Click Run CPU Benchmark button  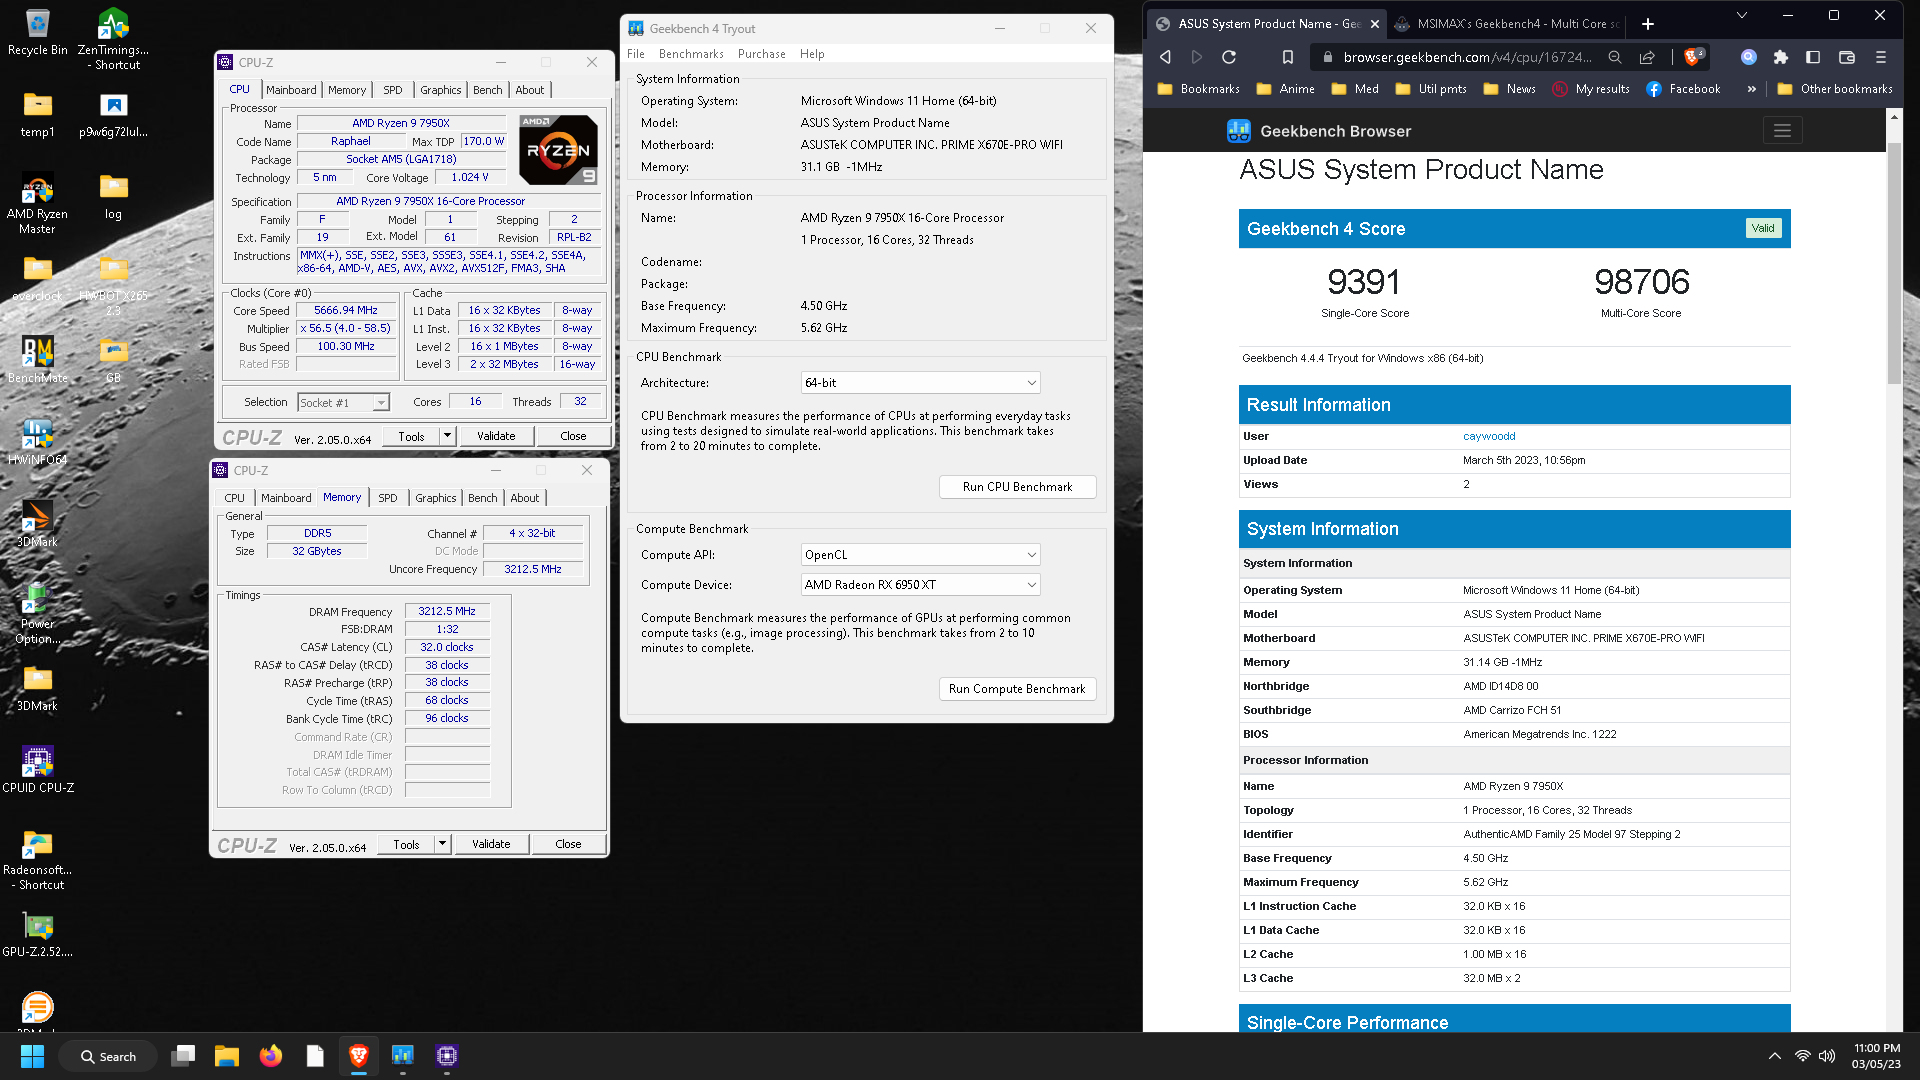1017,487
